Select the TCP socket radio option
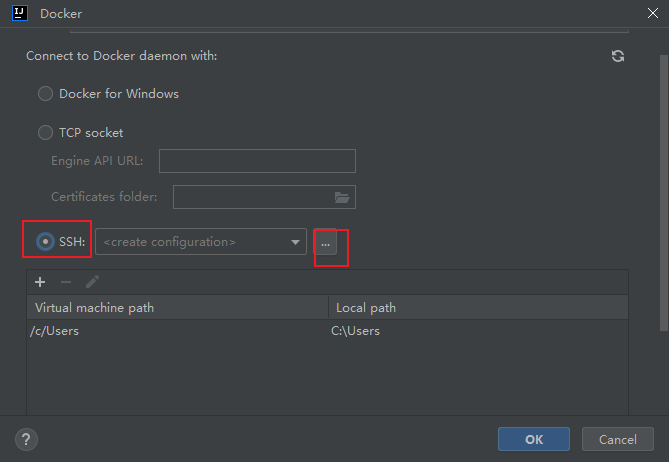Image resolution: width=669 pixels, height=462 pixels. pos(46,133)
